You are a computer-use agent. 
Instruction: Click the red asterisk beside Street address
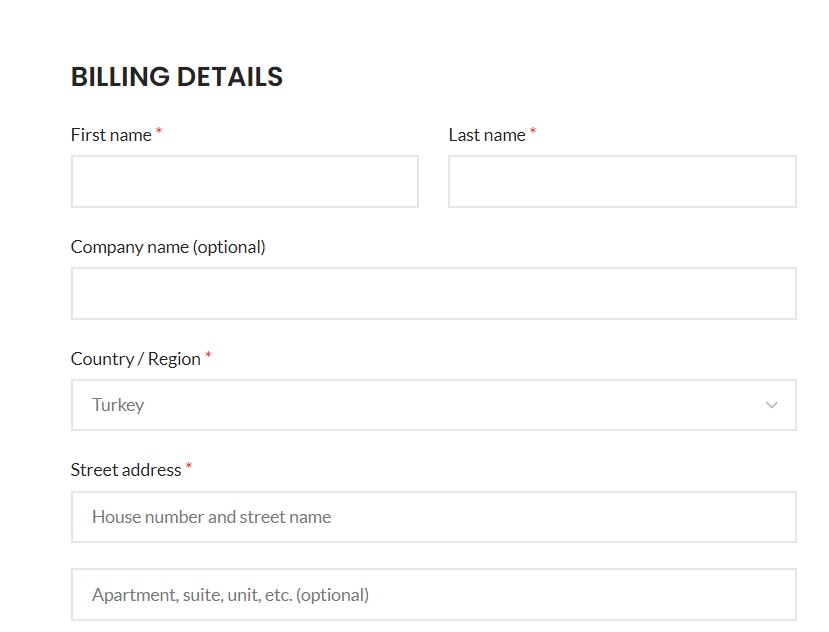189,466
